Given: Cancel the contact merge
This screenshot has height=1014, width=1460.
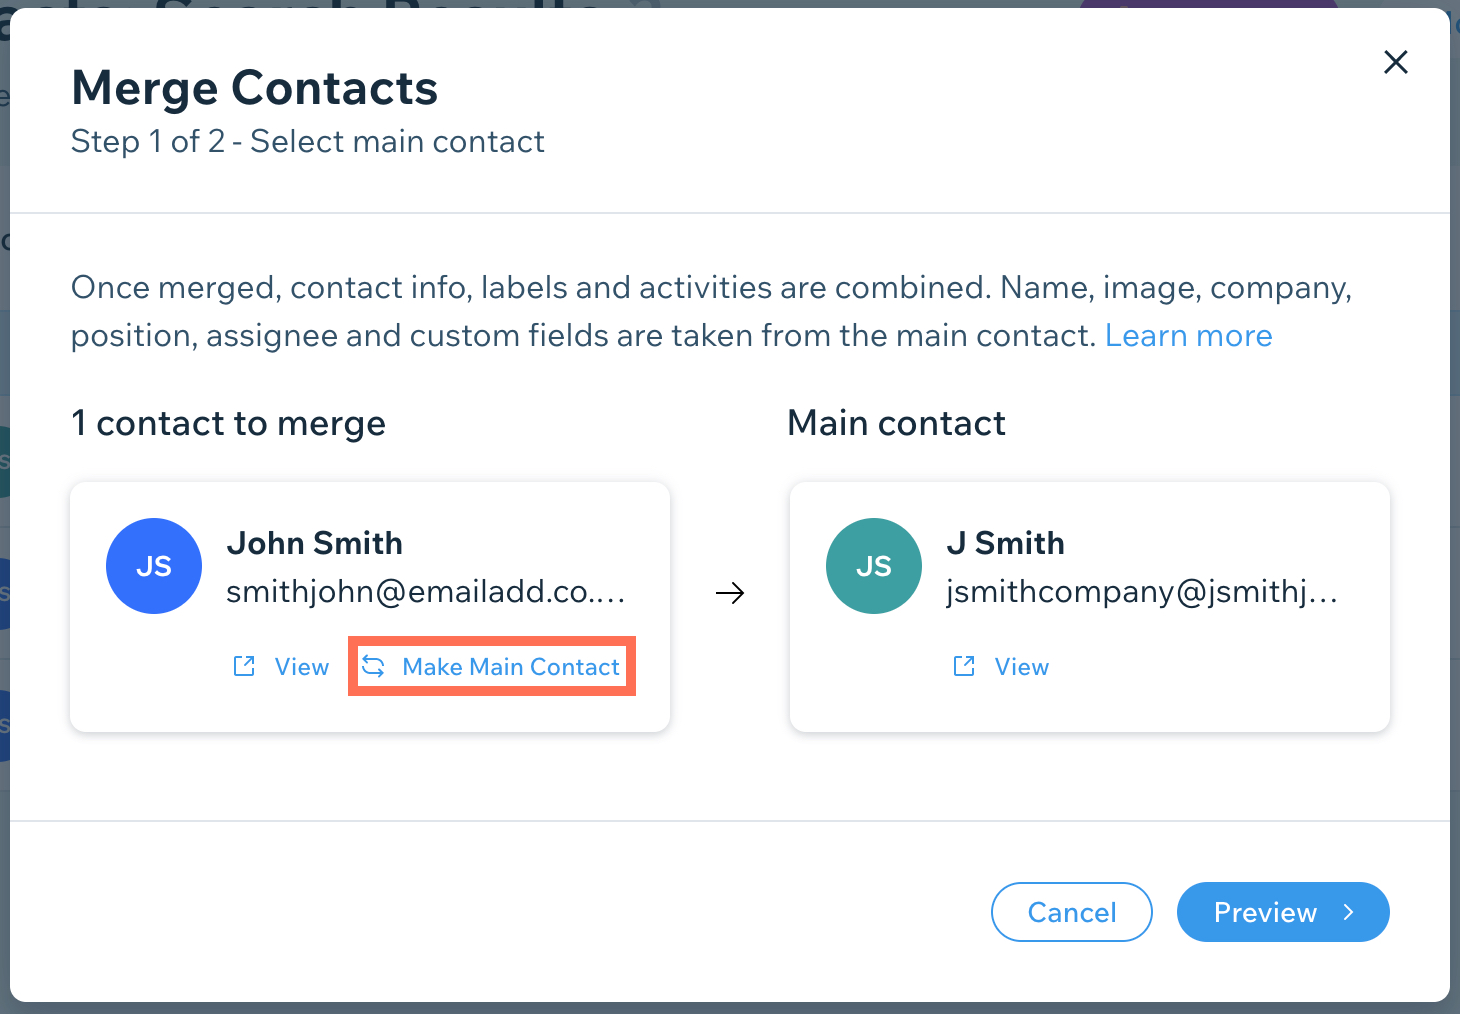Looking at the screenshot, I should (x=1071, y=912).
